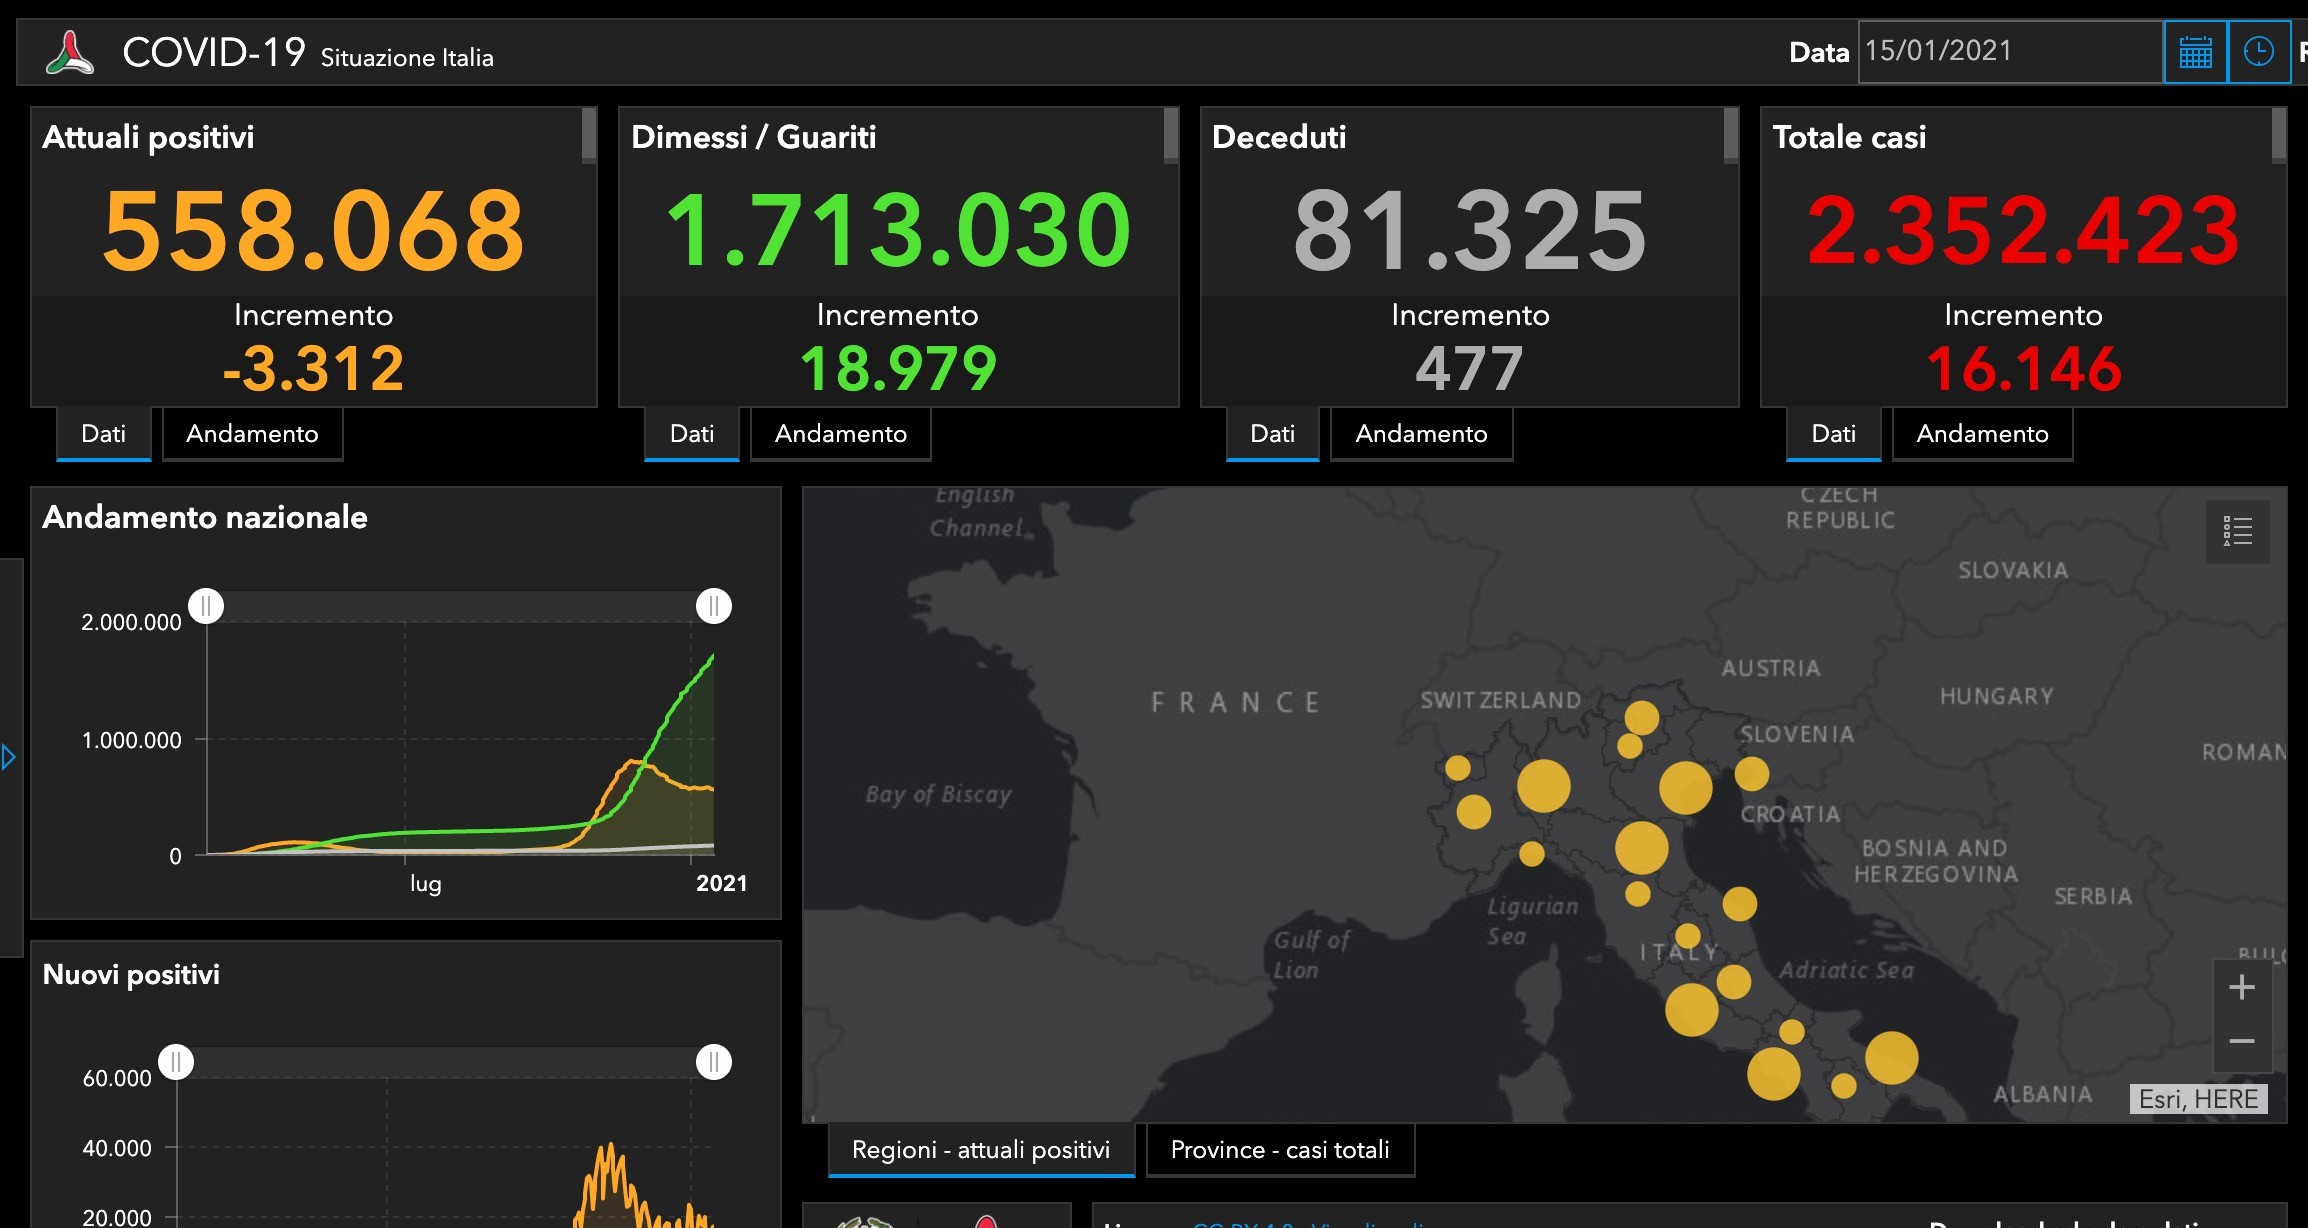Viewport: 2308px width, 1228px height.
Task: Click left range handle of Nuovi positivi chart
Action: coord(176,1062)
